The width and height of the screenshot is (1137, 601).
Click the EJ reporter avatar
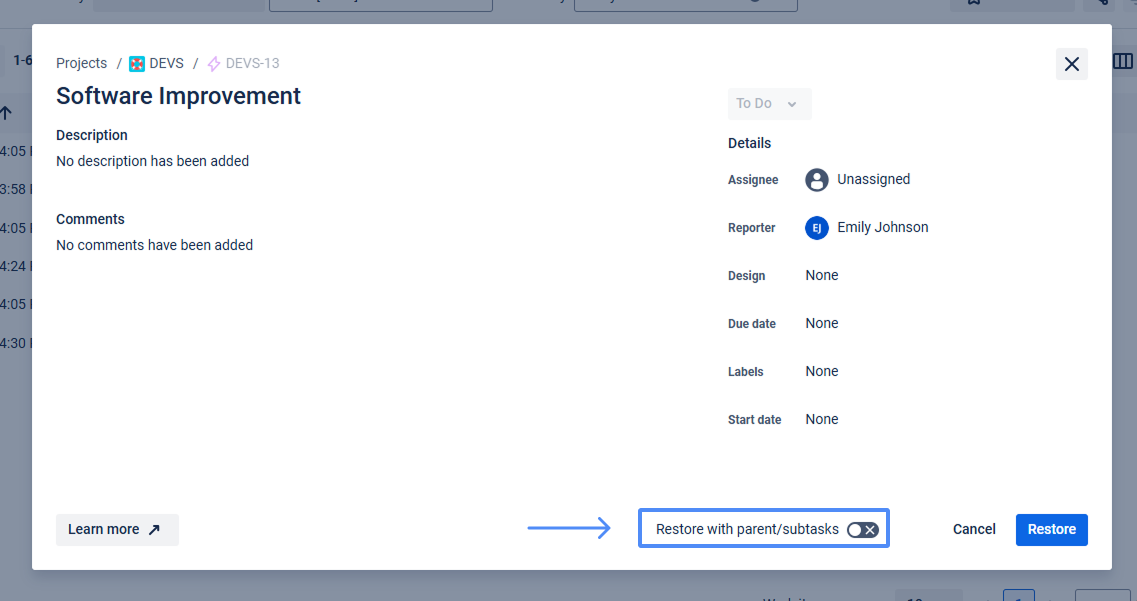pyautogui.click(x=817, y=228)
